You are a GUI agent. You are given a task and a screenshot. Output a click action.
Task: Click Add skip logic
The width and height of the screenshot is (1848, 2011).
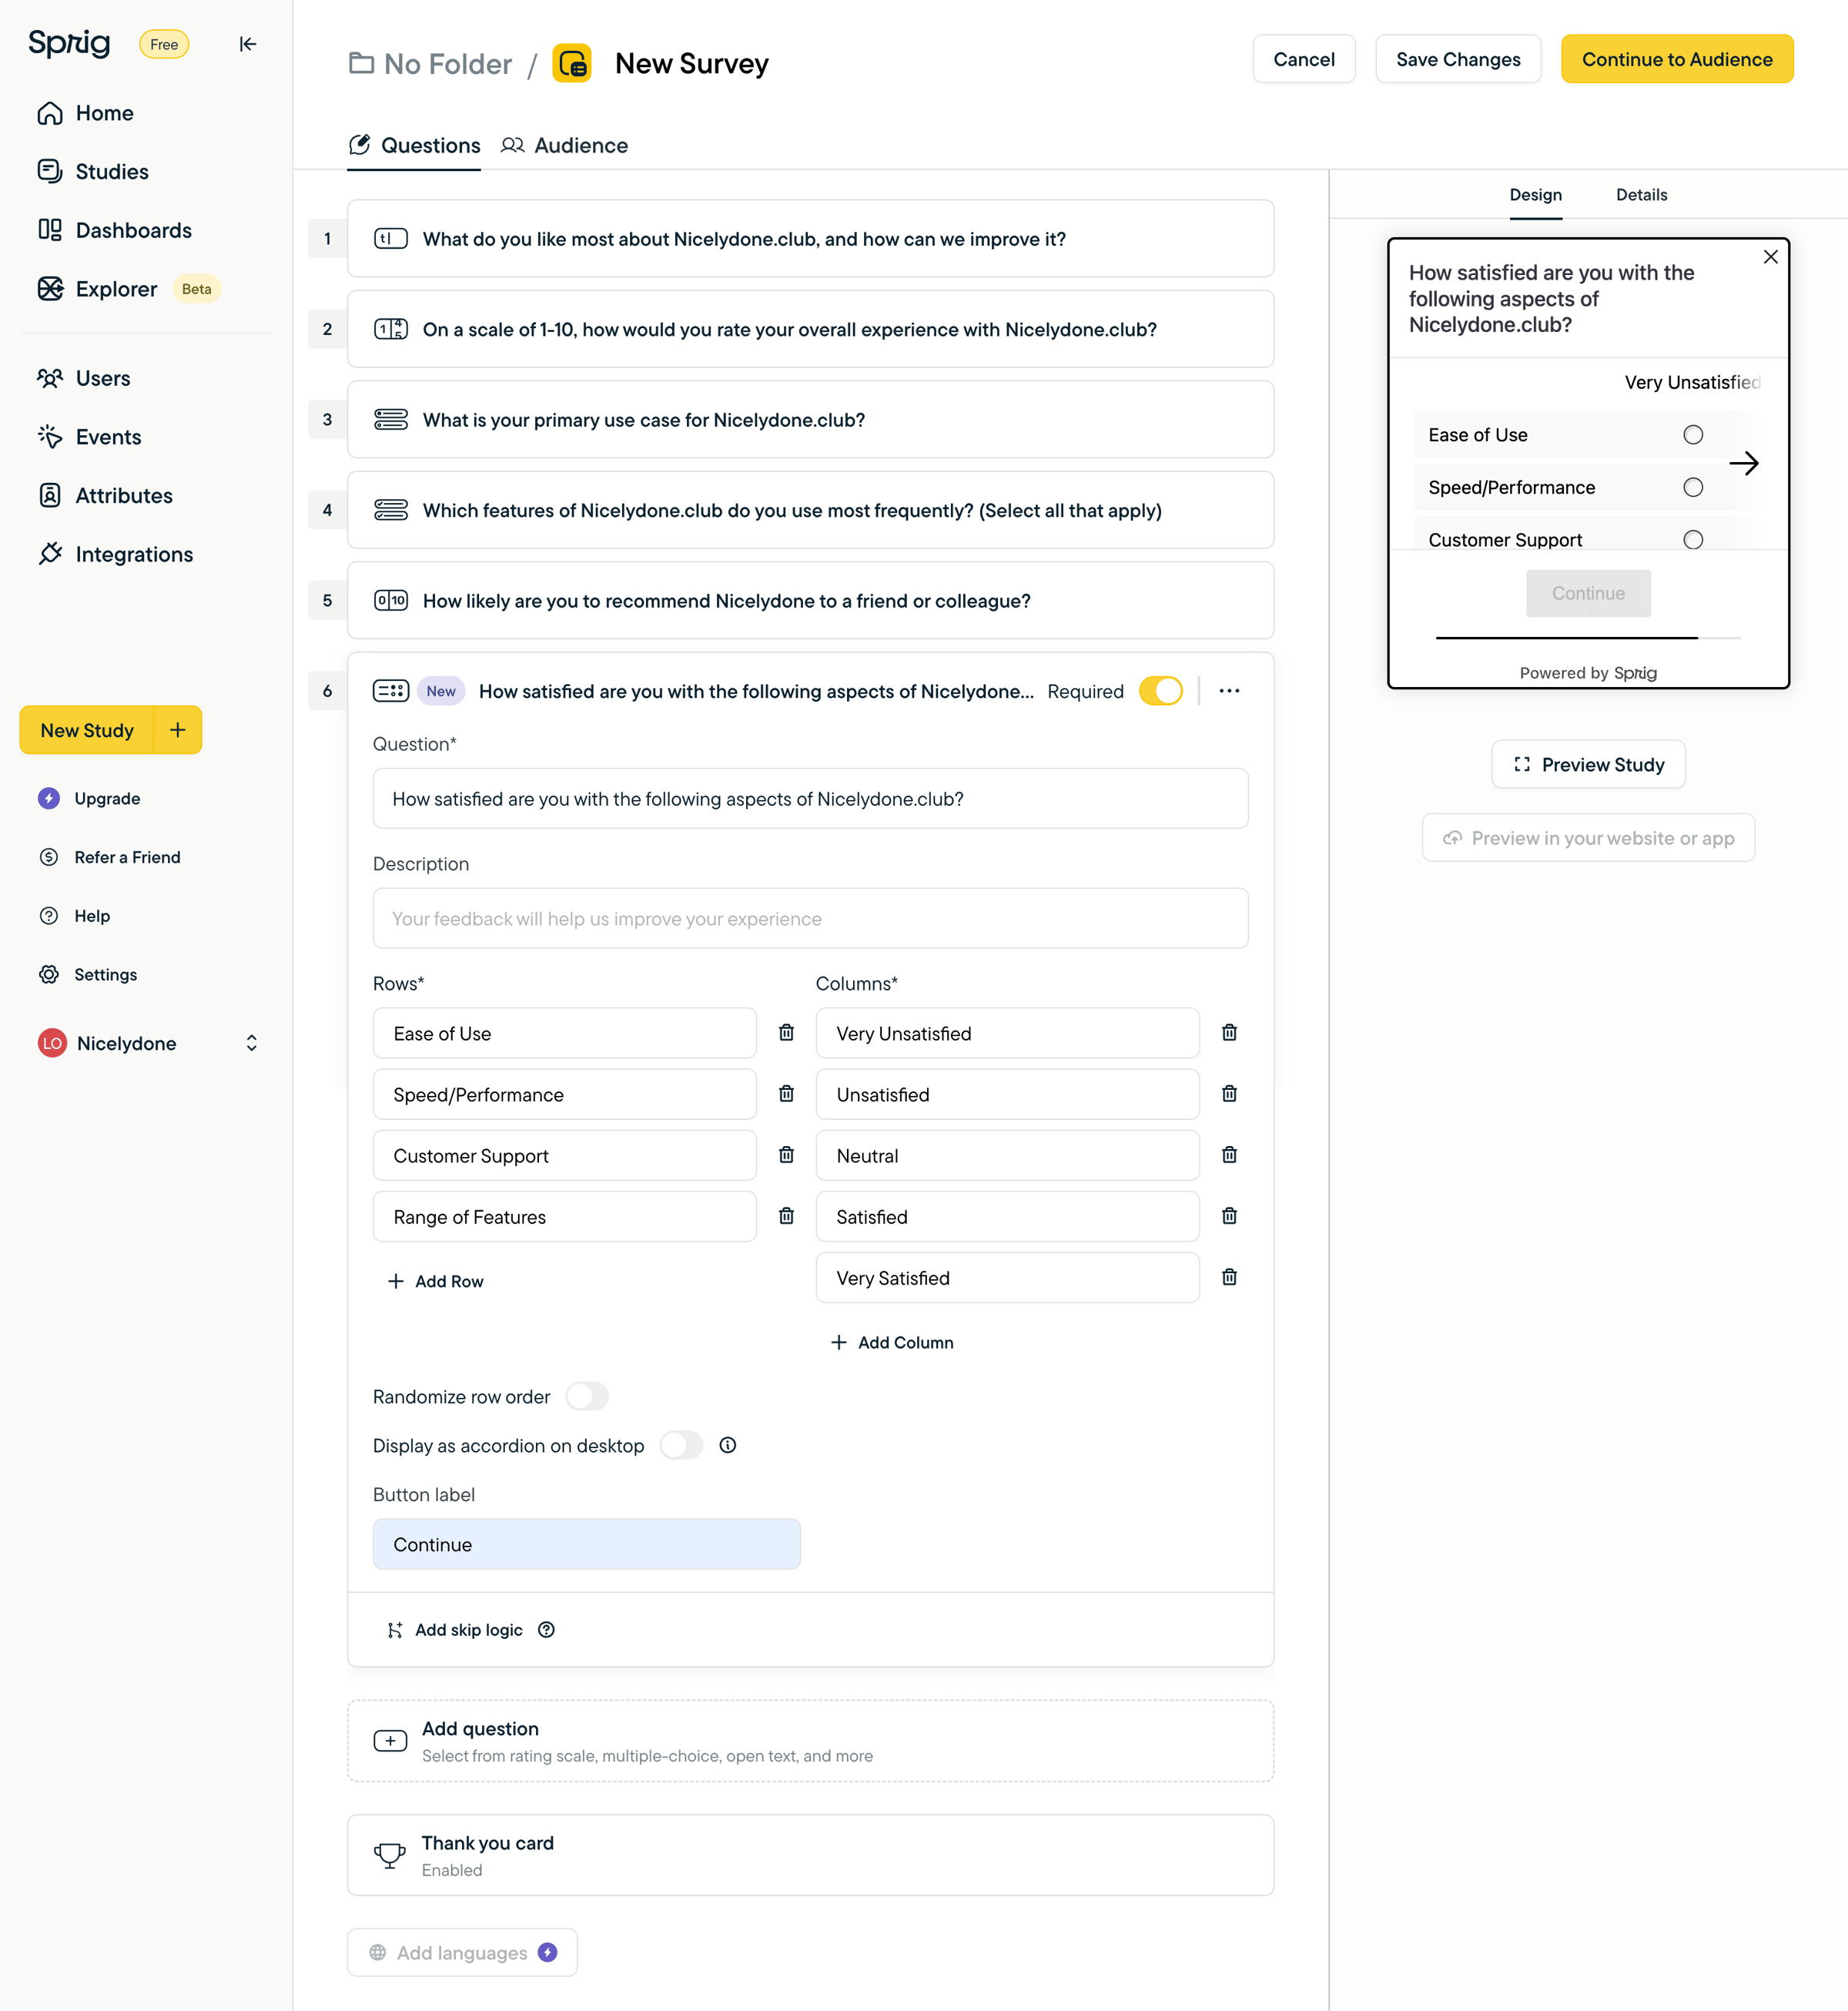(x=455, y=1629)
